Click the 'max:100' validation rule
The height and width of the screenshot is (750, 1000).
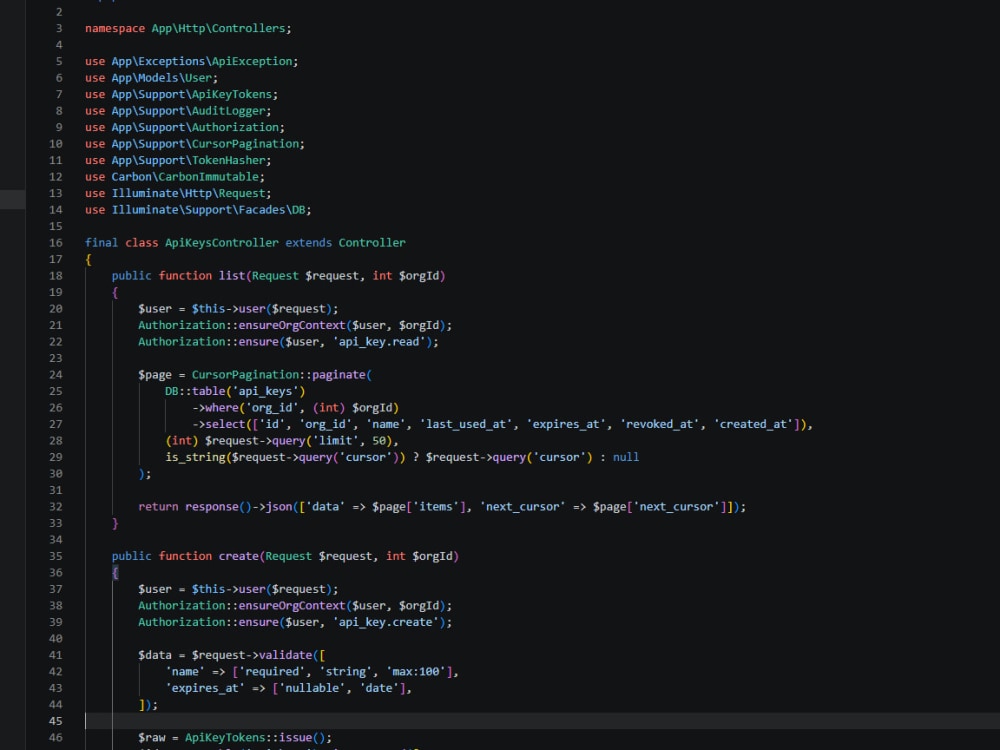415,672
